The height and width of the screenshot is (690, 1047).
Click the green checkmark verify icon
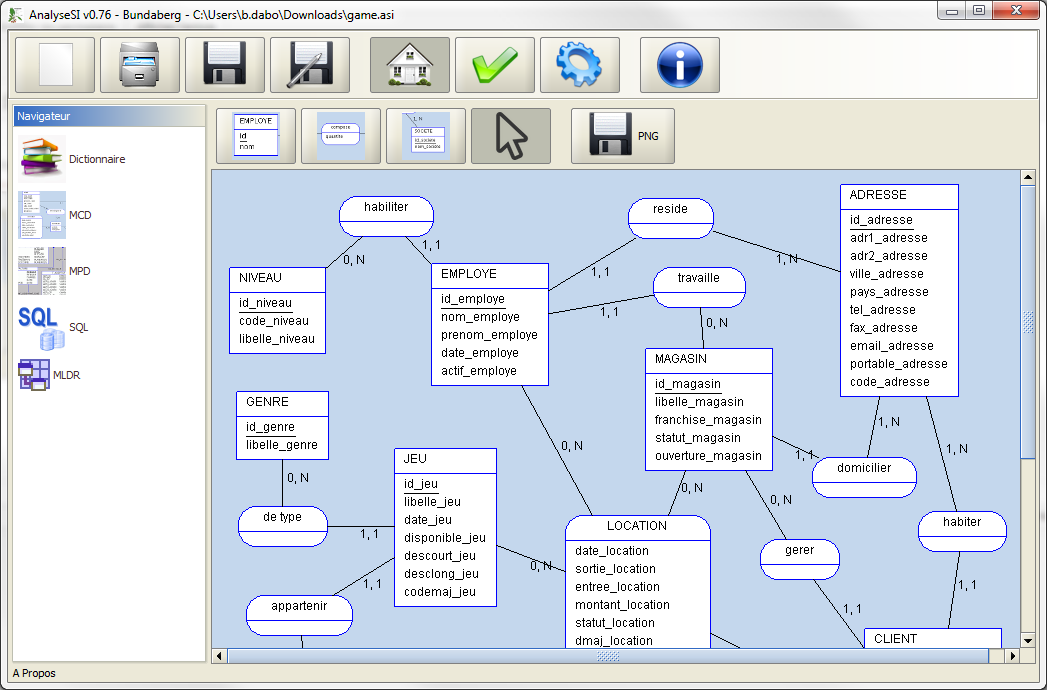[495, 66]
